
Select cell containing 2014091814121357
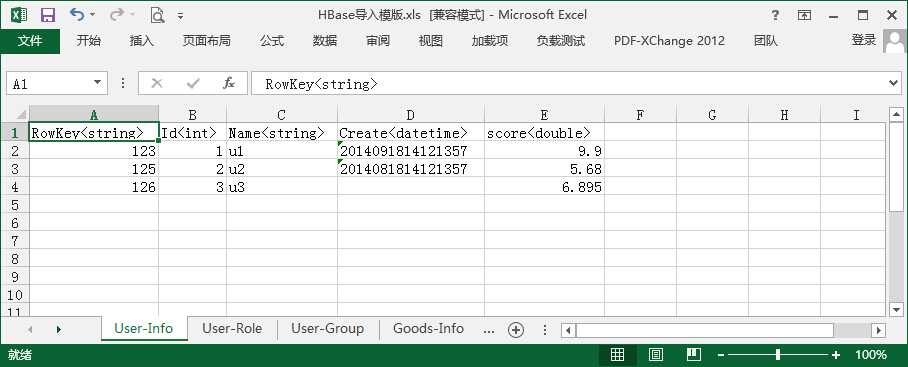(x=411, y=151)
